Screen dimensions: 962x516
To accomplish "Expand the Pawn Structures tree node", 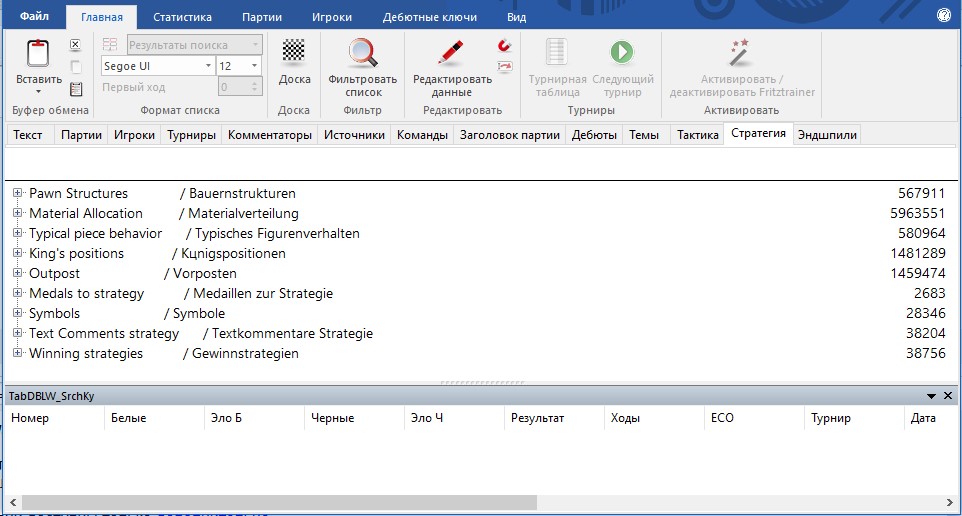I will (17, 193).
